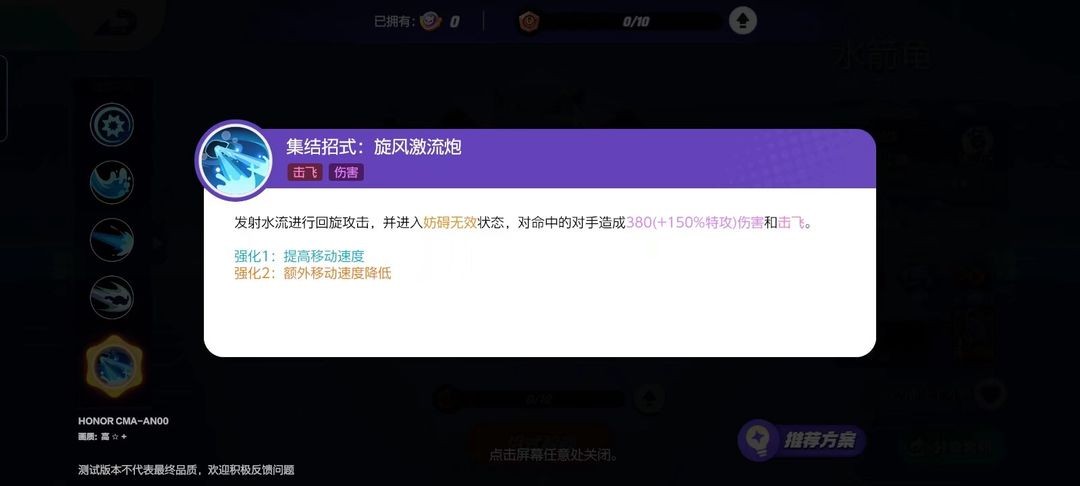This screenshot has height=486, width=1080.
Task: Select the gear-shaped passive skill icon
Action: [x=112, y=125]
